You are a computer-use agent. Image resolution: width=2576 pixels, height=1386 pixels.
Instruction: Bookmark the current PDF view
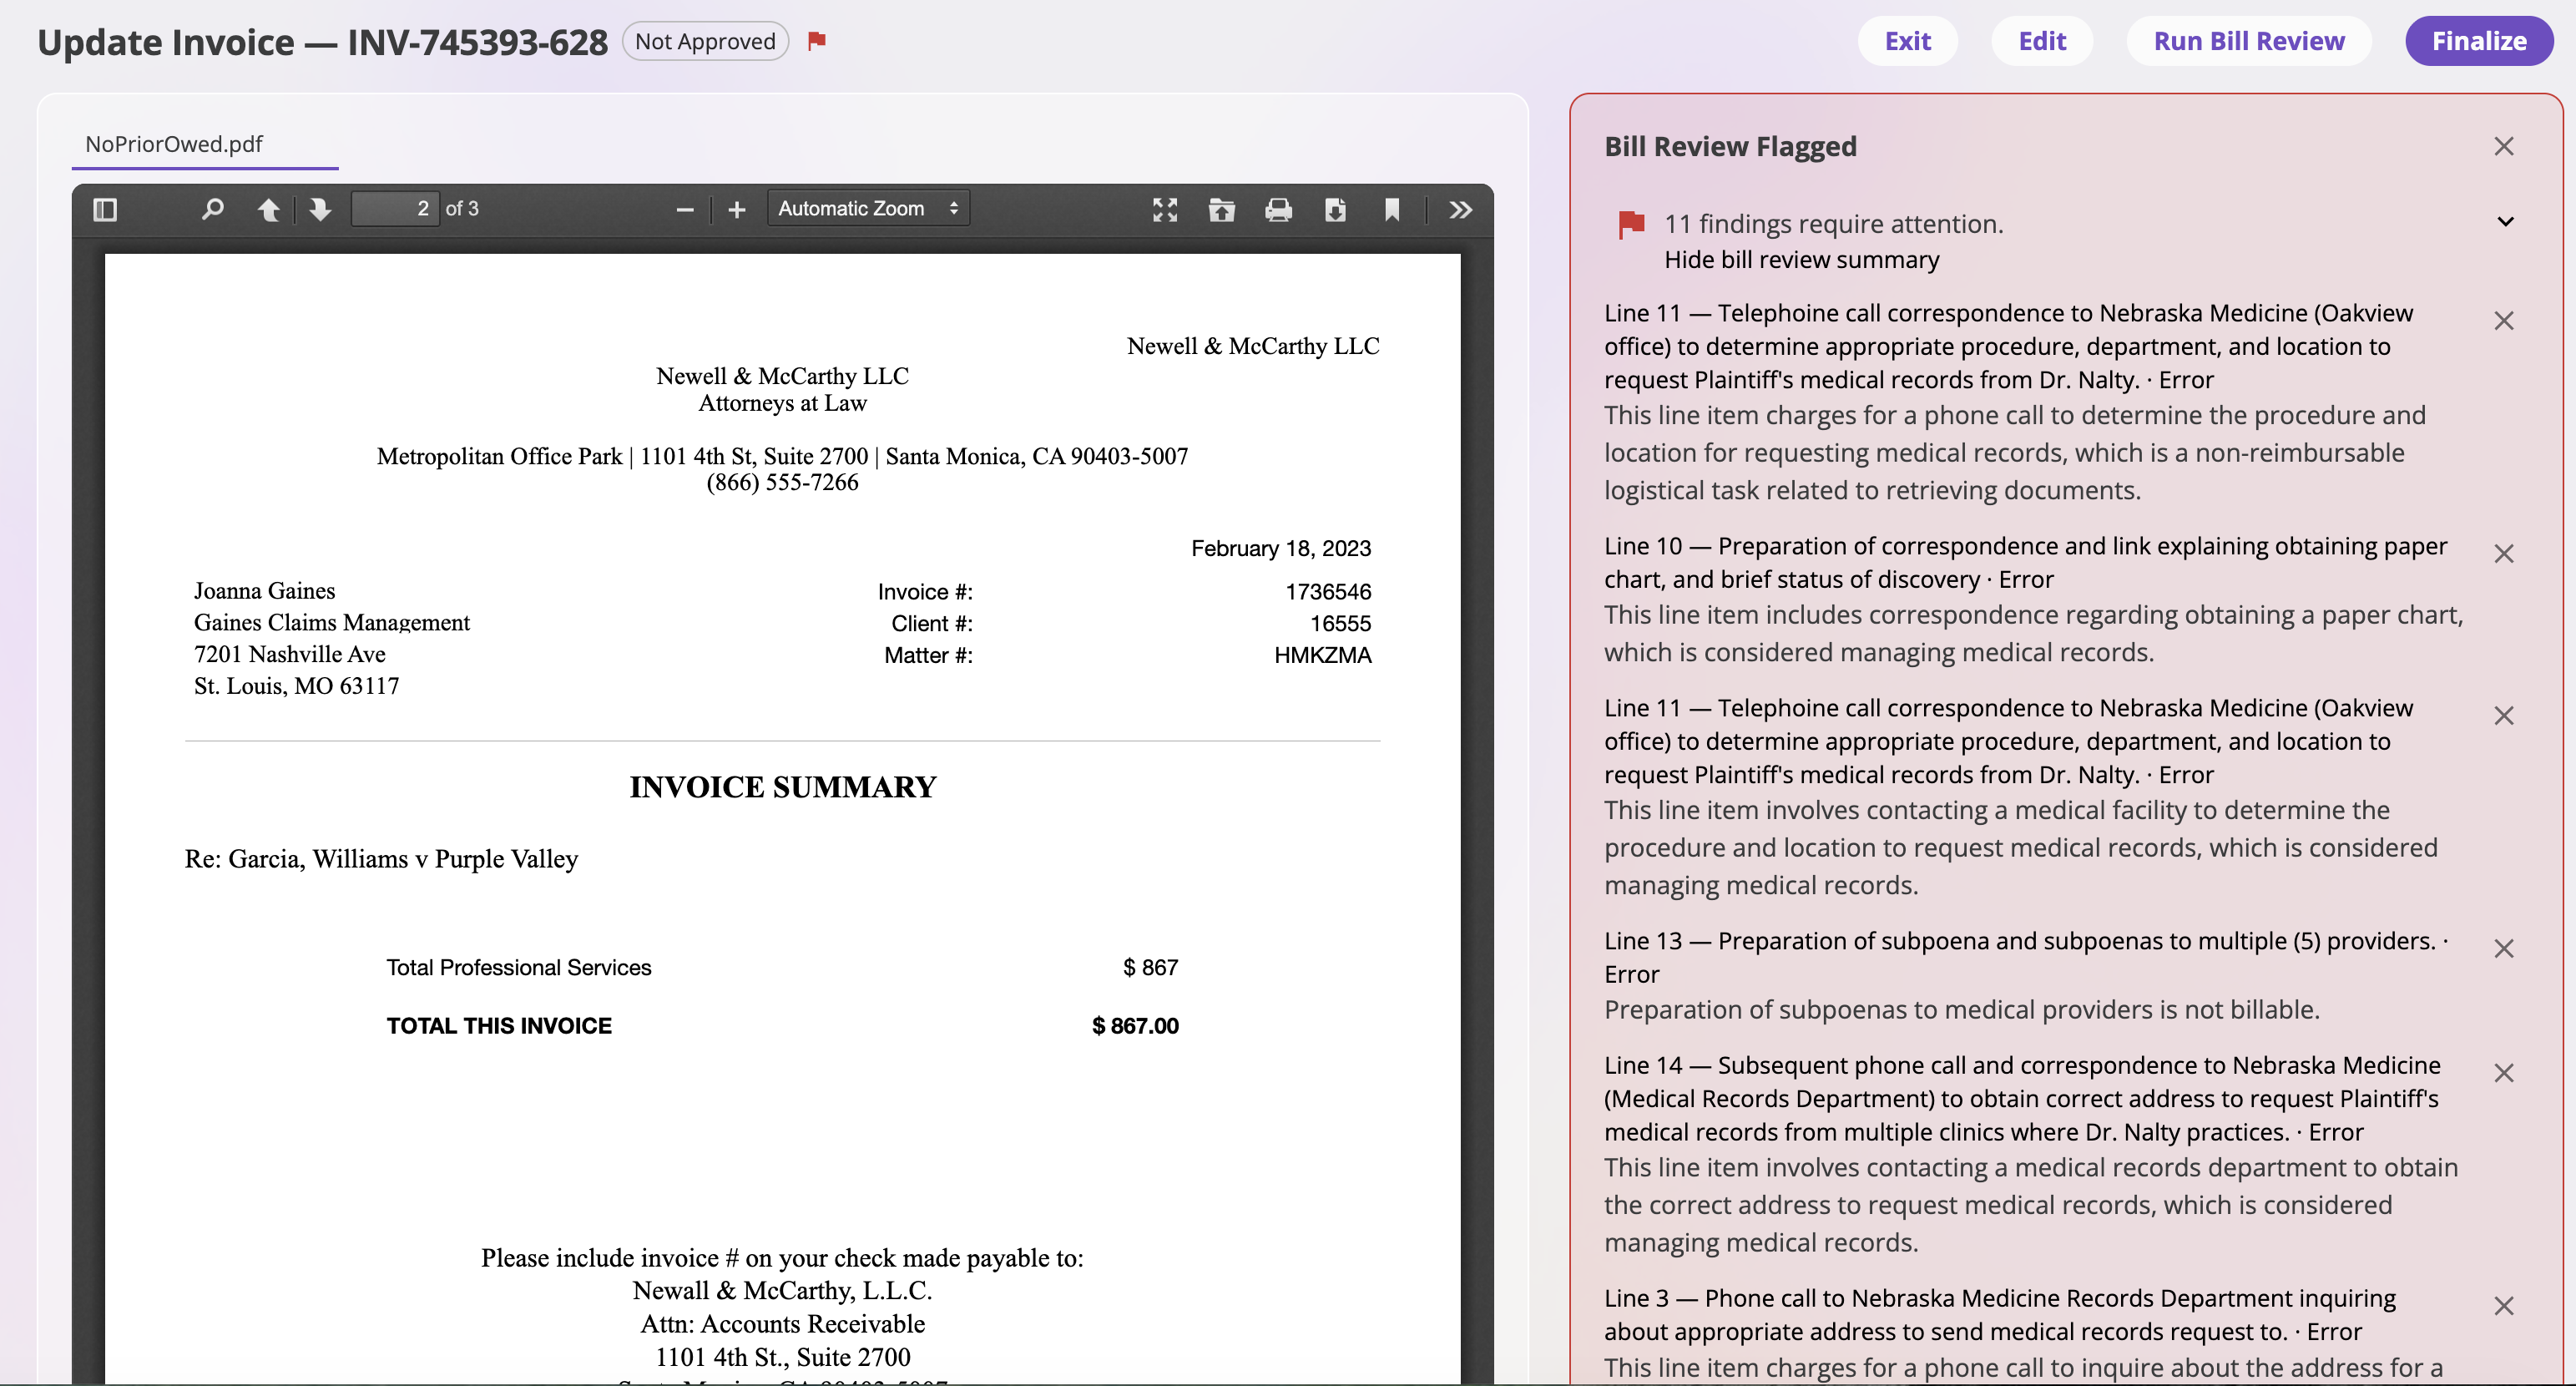click(x=1392, y=209)
